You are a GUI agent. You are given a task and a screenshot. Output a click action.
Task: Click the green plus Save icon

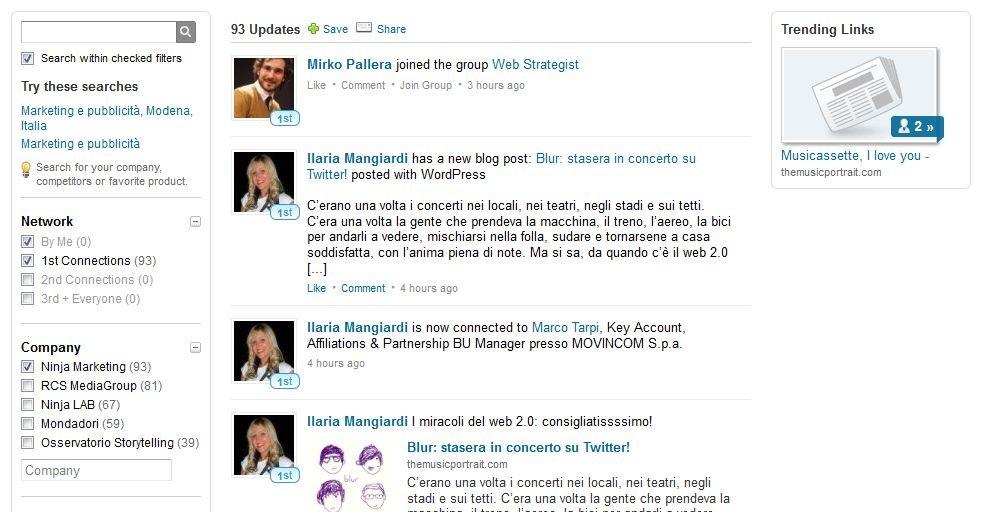[313, 28]
